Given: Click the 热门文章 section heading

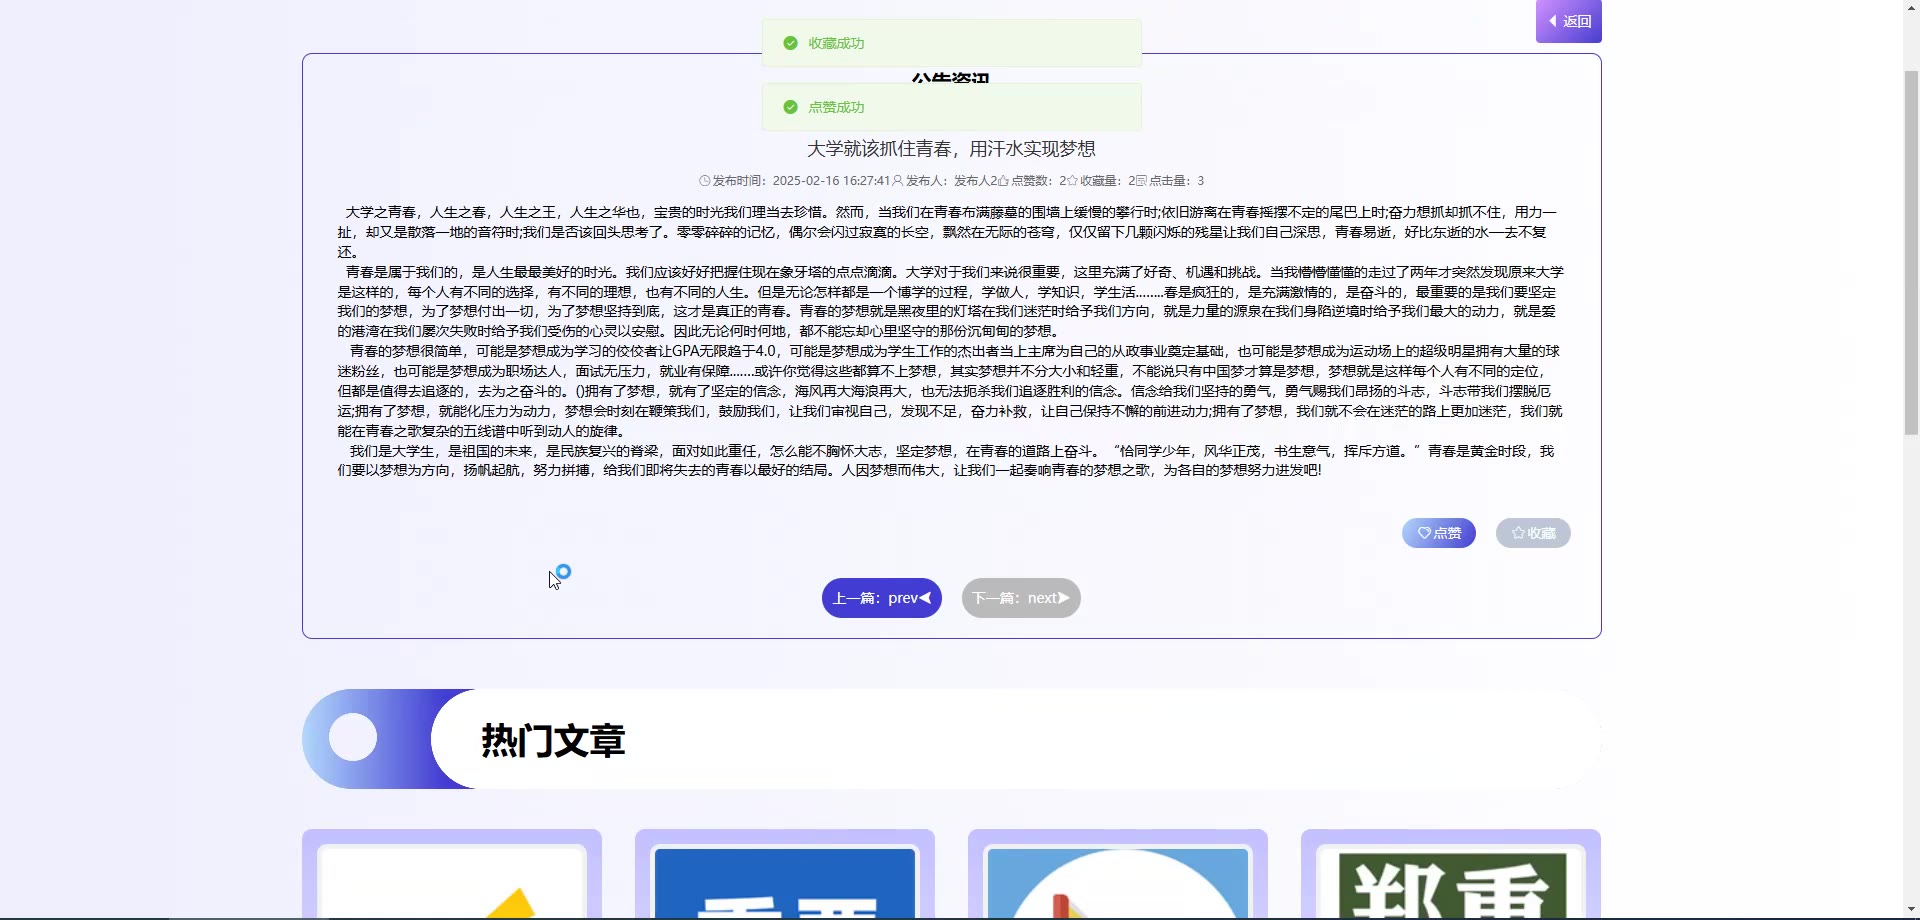Looking at the screenshot, I should tap(553, 740).
